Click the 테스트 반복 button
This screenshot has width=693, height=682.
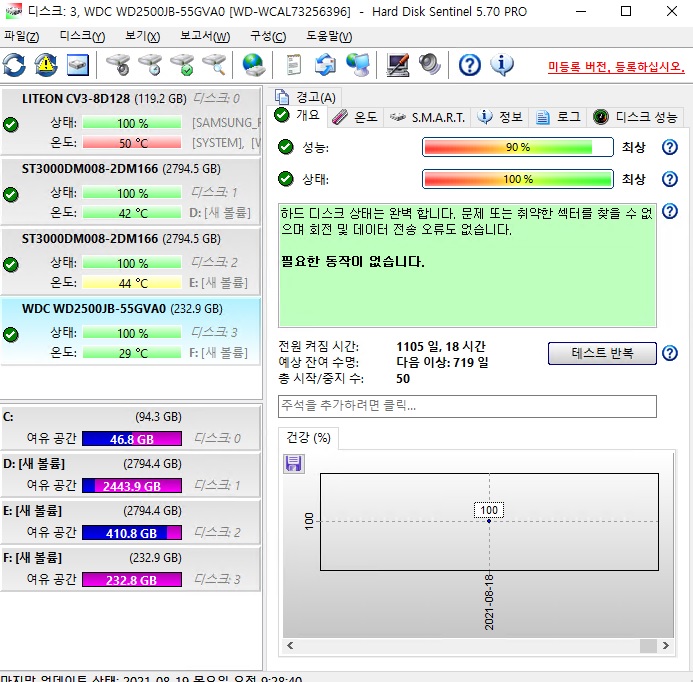click(x=602, y=353)
